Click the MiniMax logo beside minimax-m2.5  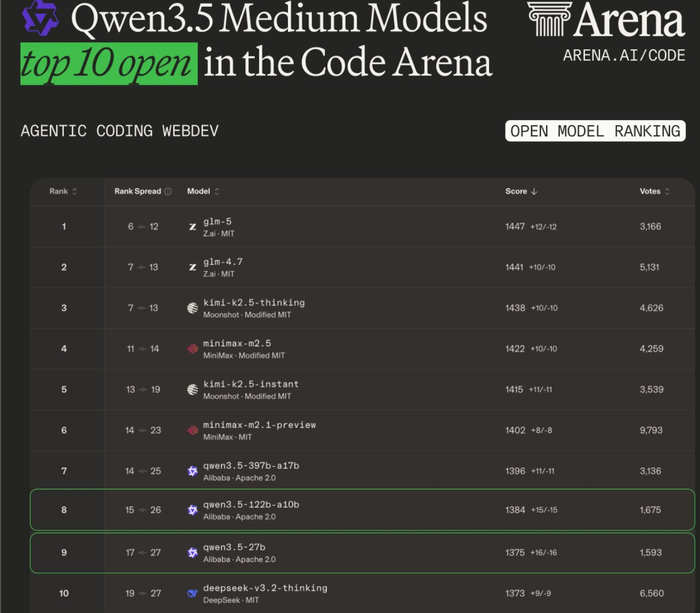tap(193, 349)
